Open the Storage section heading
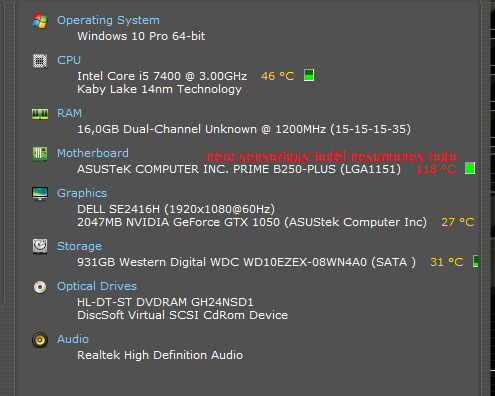Viewport: 495px width, 396px height. tap(79, 246)
